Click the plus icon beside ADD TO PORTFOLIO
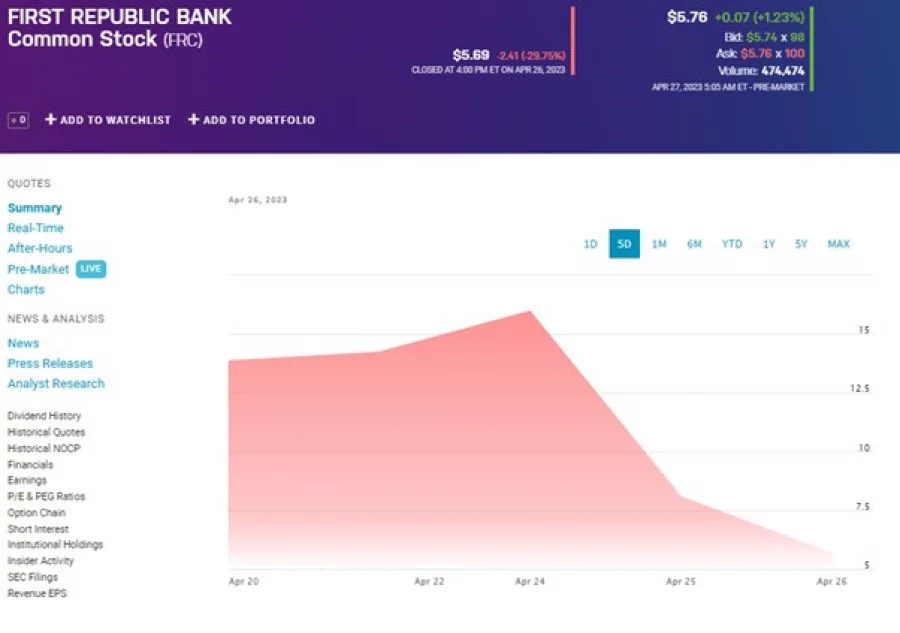 tap(192, 119)
